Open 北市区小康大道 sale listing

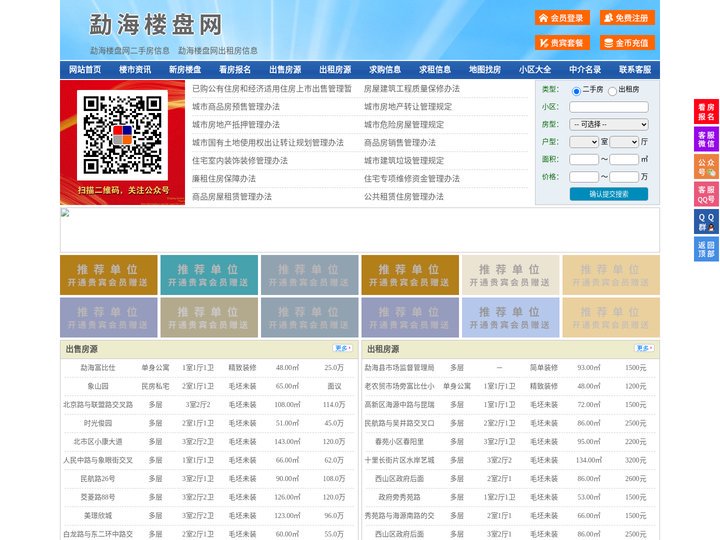[x=98, y=441]
